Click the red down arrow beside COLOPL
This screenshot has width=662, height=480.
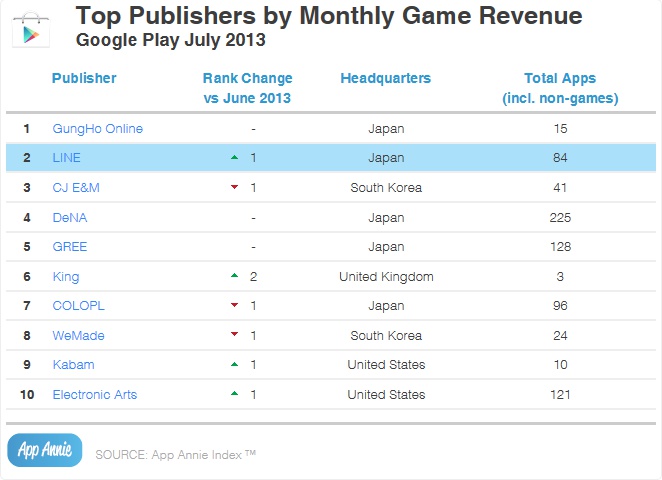(233, 306)
